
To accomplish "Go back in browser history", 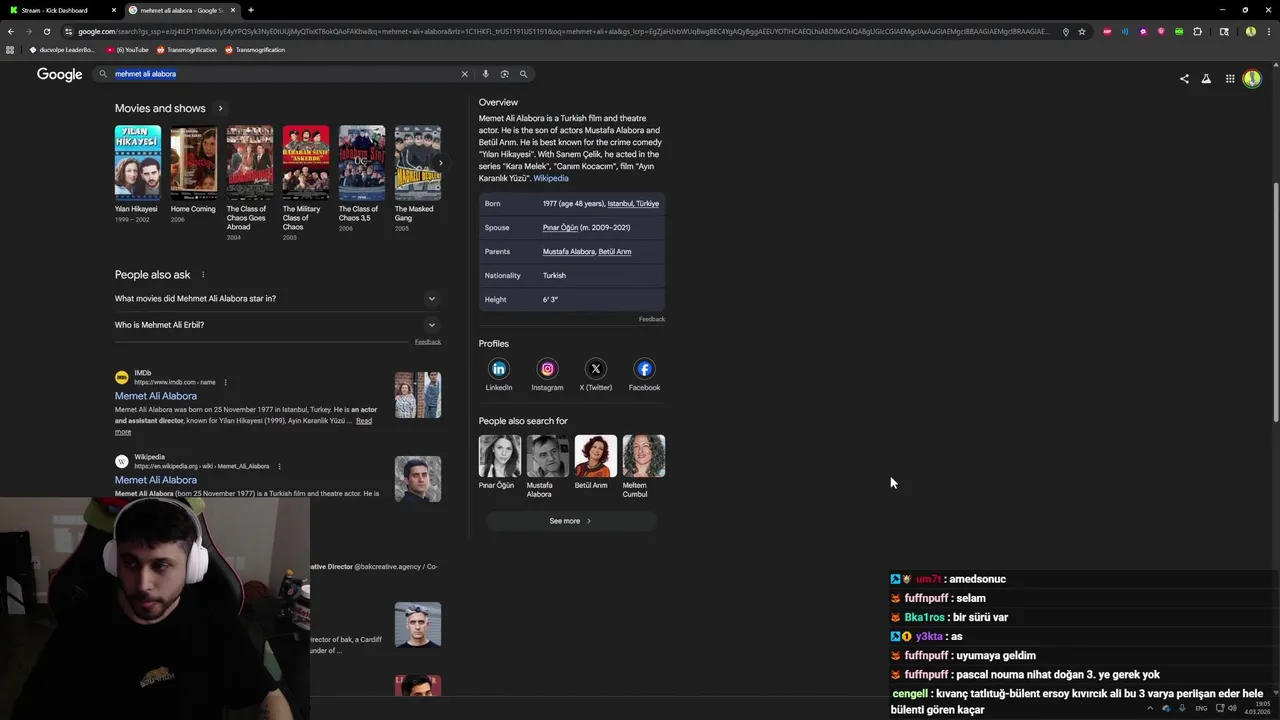I will 10,31.
